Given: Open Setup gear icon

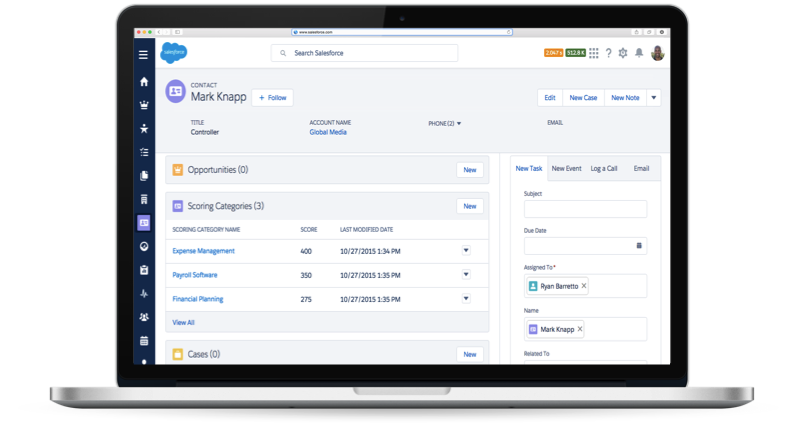Looking at the screenshot, I should coord(623,53).
